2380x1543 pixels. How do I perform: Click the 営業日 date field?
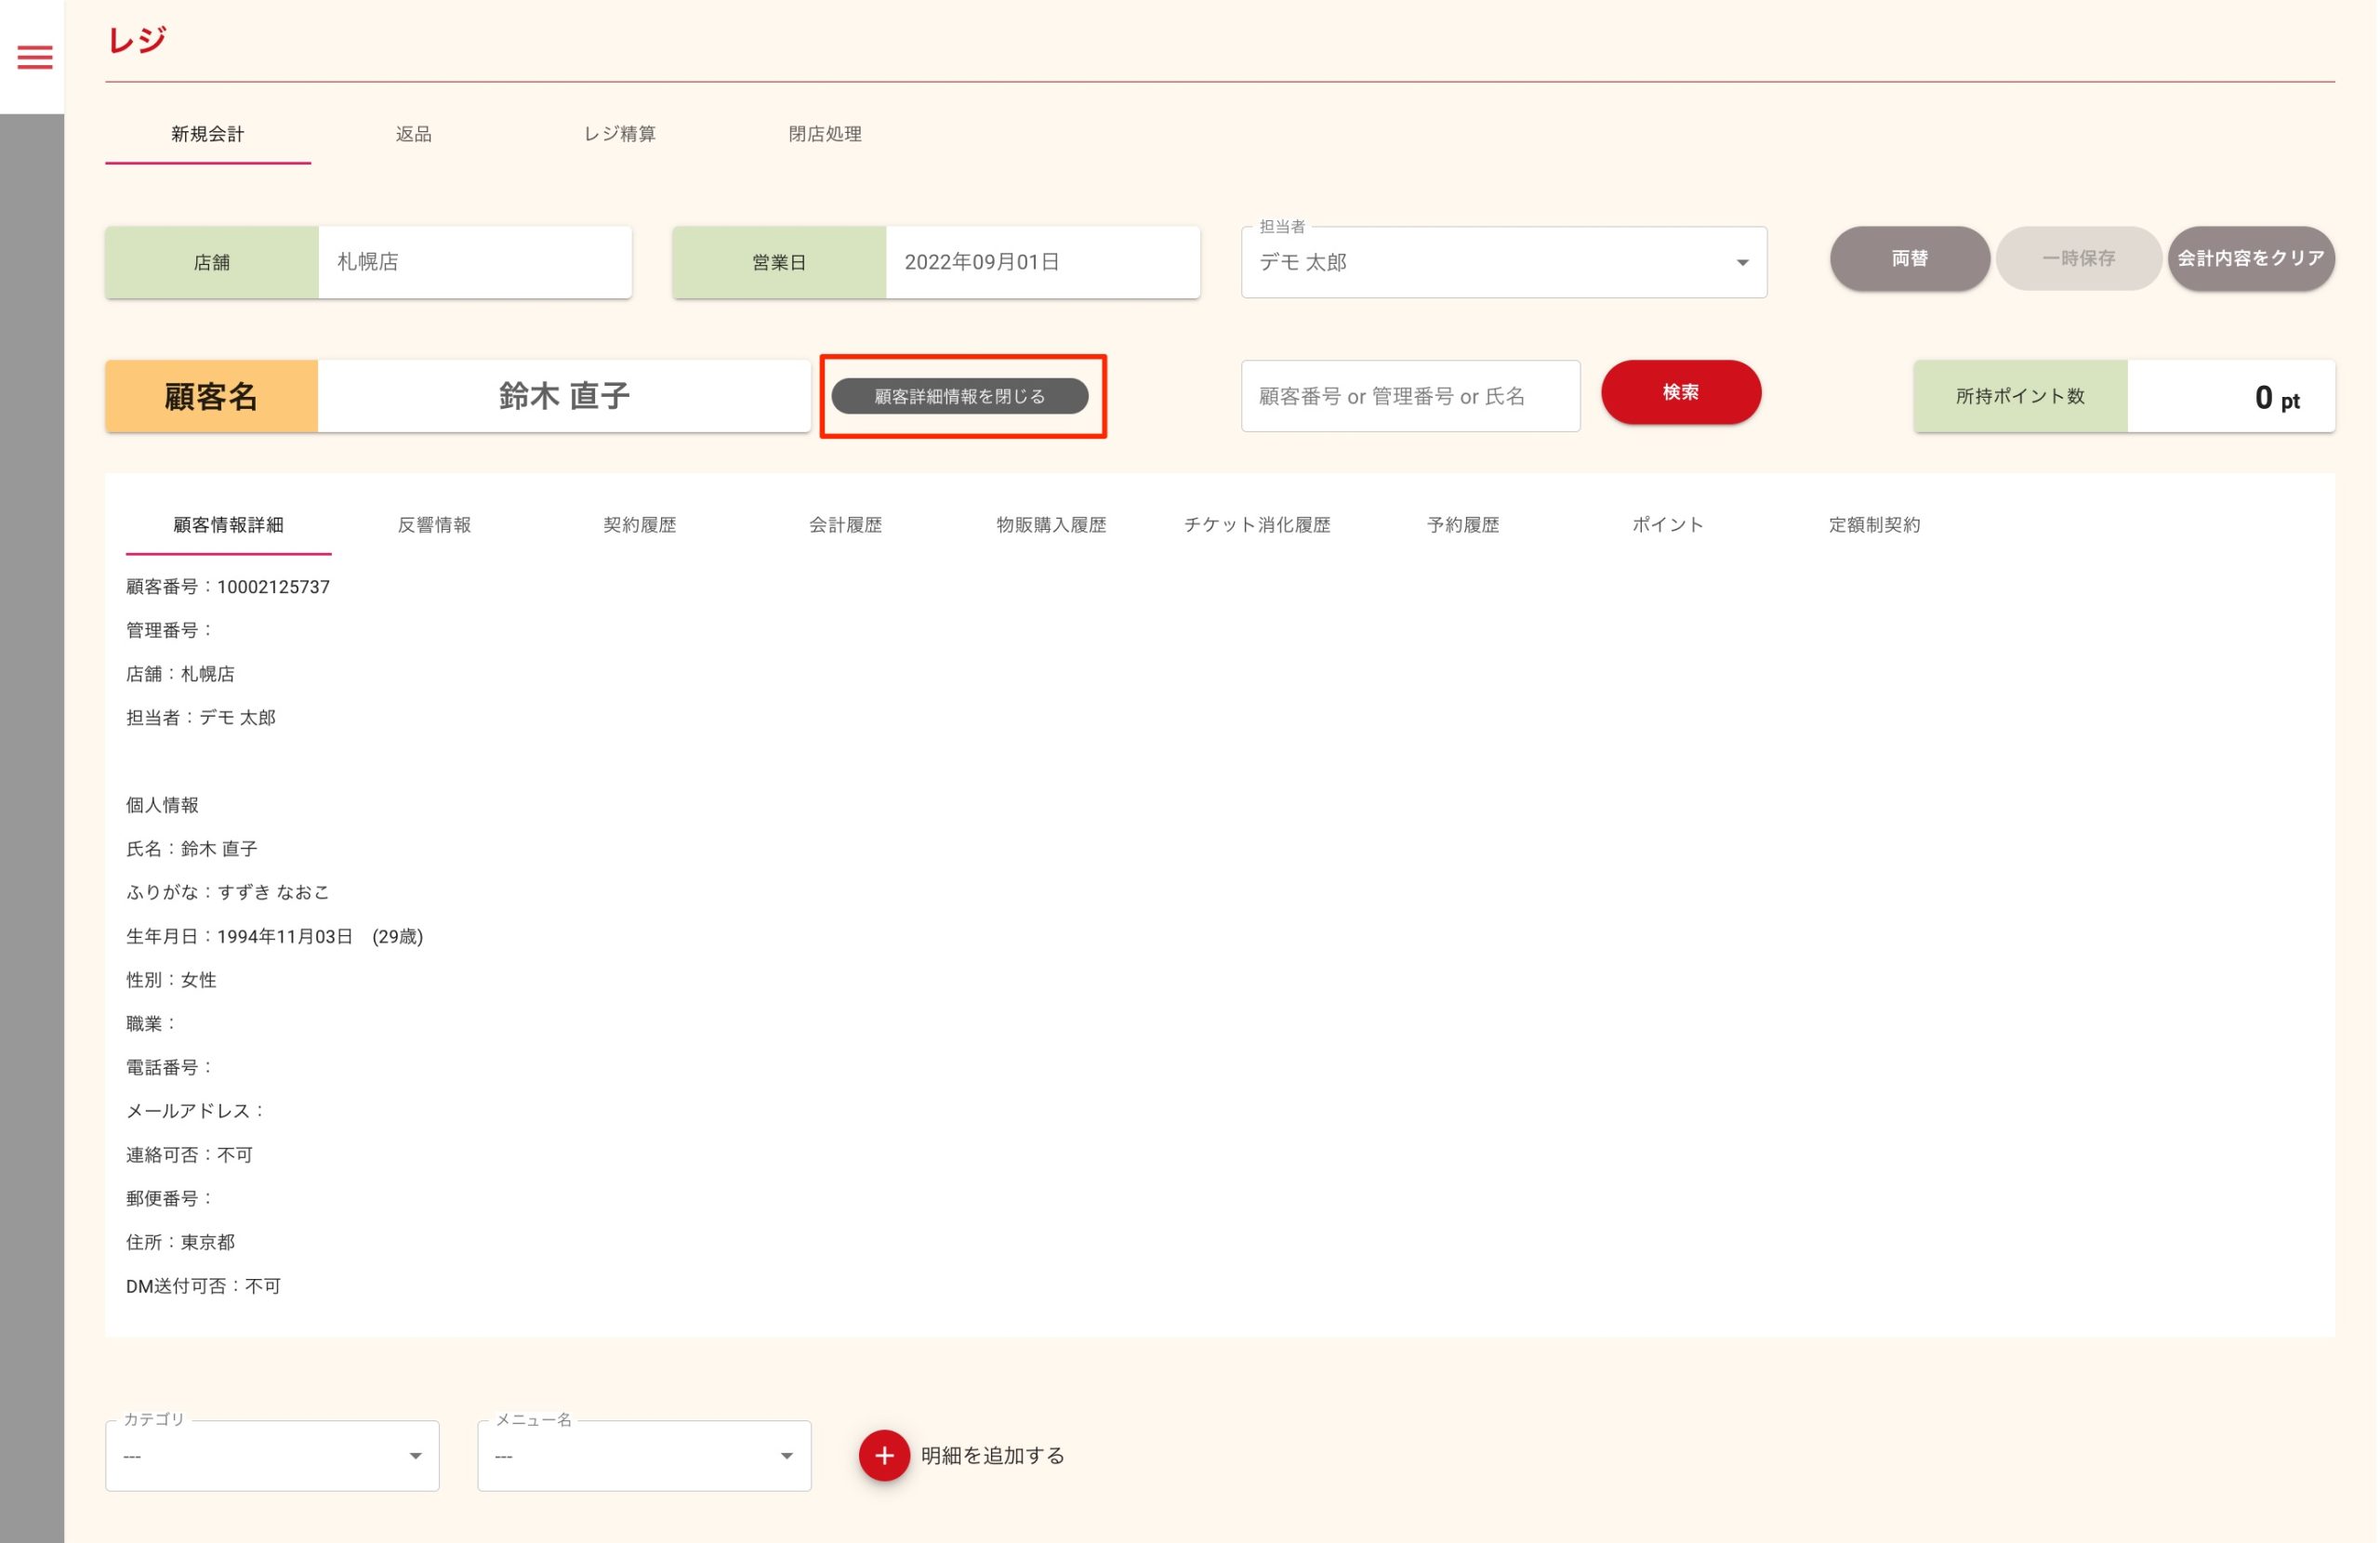(1041, 262)
